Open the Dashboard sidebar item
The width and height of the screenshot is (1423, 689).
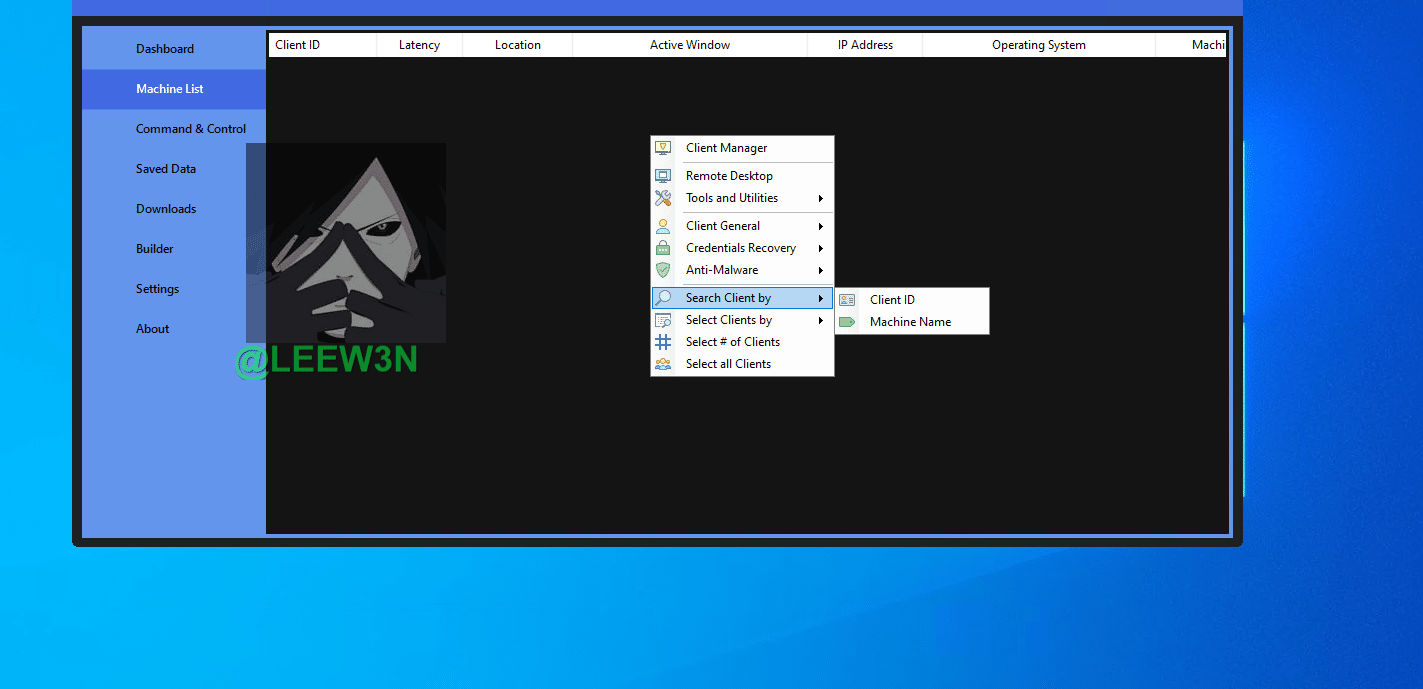tap(165, 49)
